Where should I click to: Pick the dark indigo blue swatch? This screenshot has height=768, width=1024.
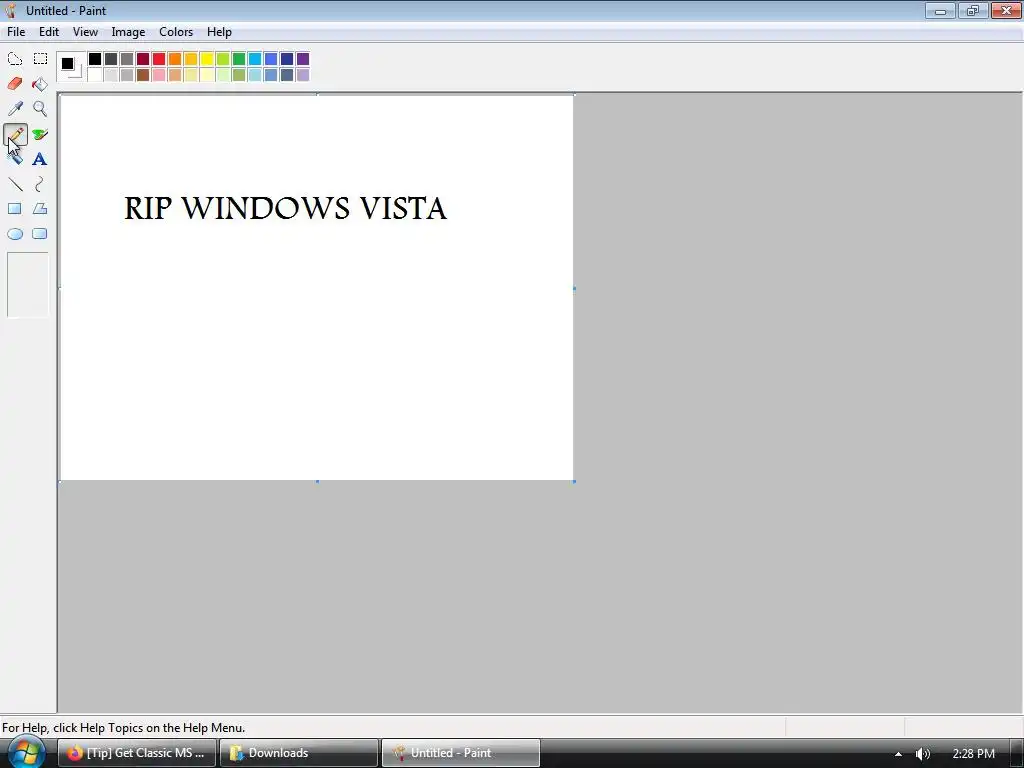tap(287, 59)
